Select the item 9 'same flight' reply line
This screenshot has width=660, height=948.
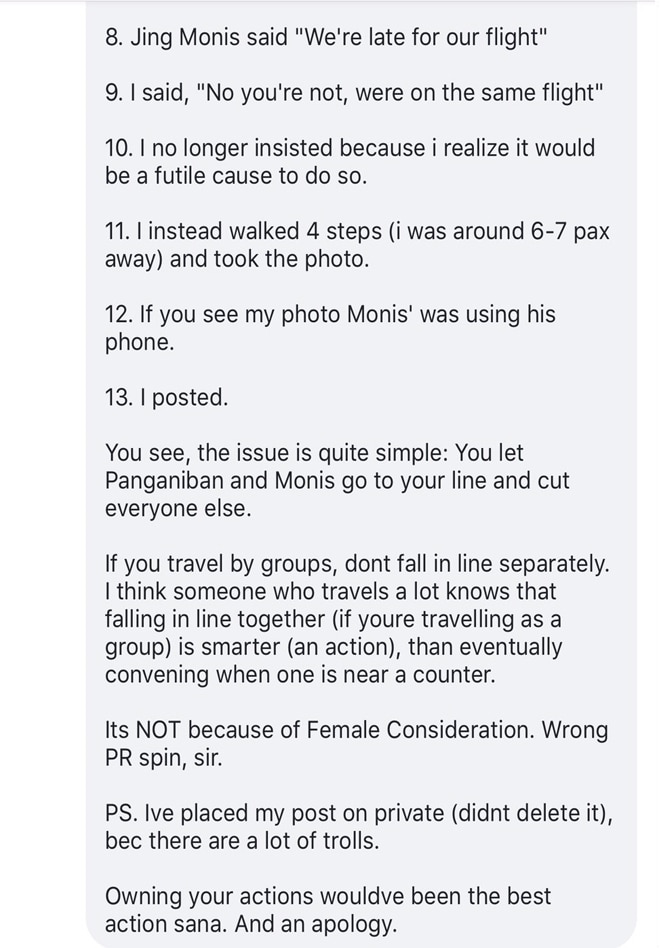[354, 93]
